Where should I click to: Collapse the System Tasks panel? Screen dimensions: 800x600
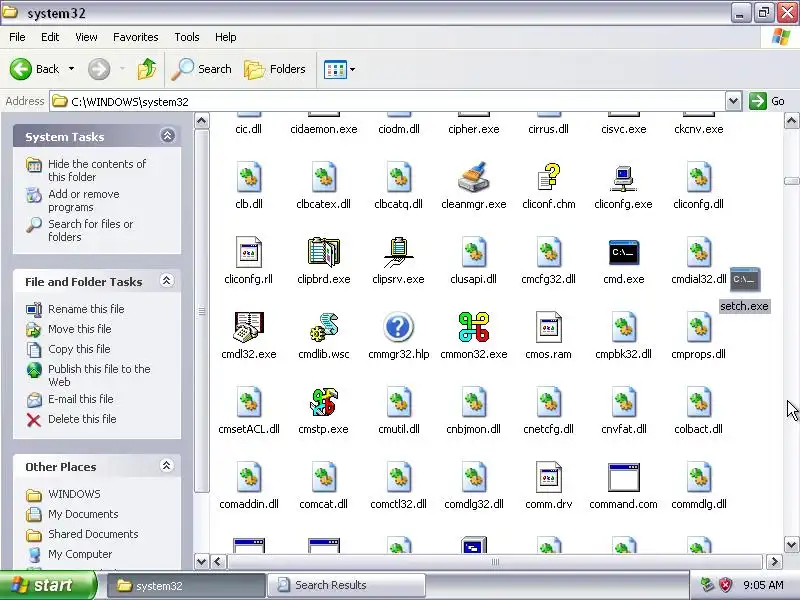[x=167, y=136]
